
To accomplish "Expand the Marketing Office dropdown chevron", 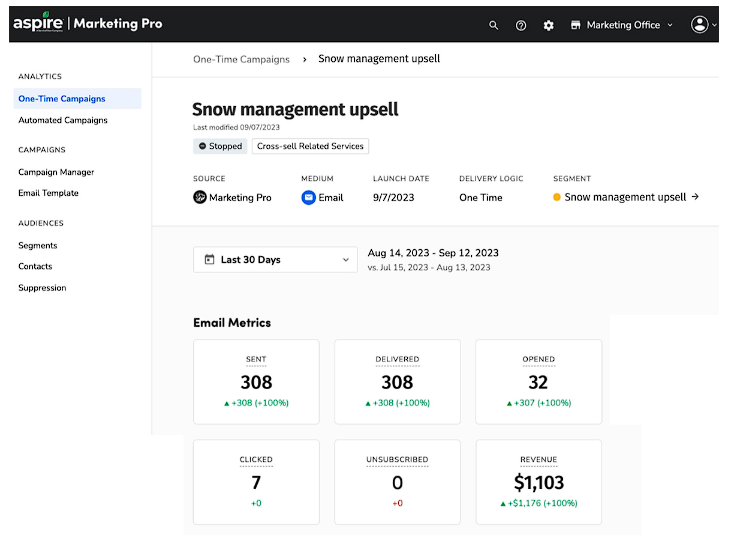I will pos(670,25).
